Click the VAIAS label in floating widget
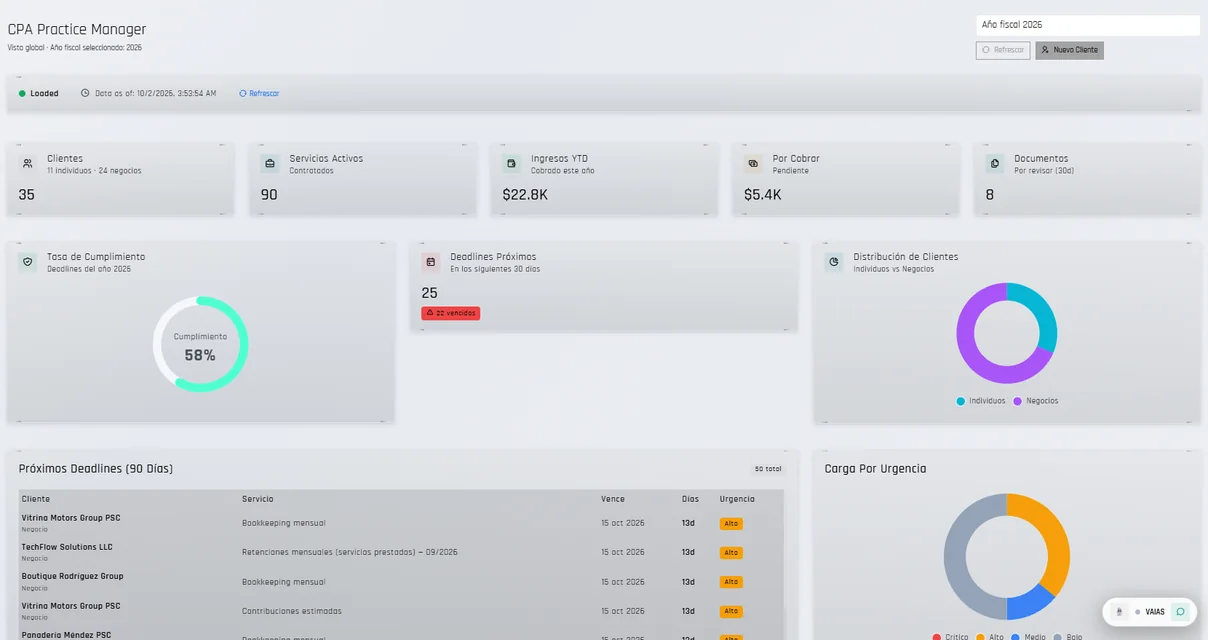The image size is (1208, 640). point(1155,612)
